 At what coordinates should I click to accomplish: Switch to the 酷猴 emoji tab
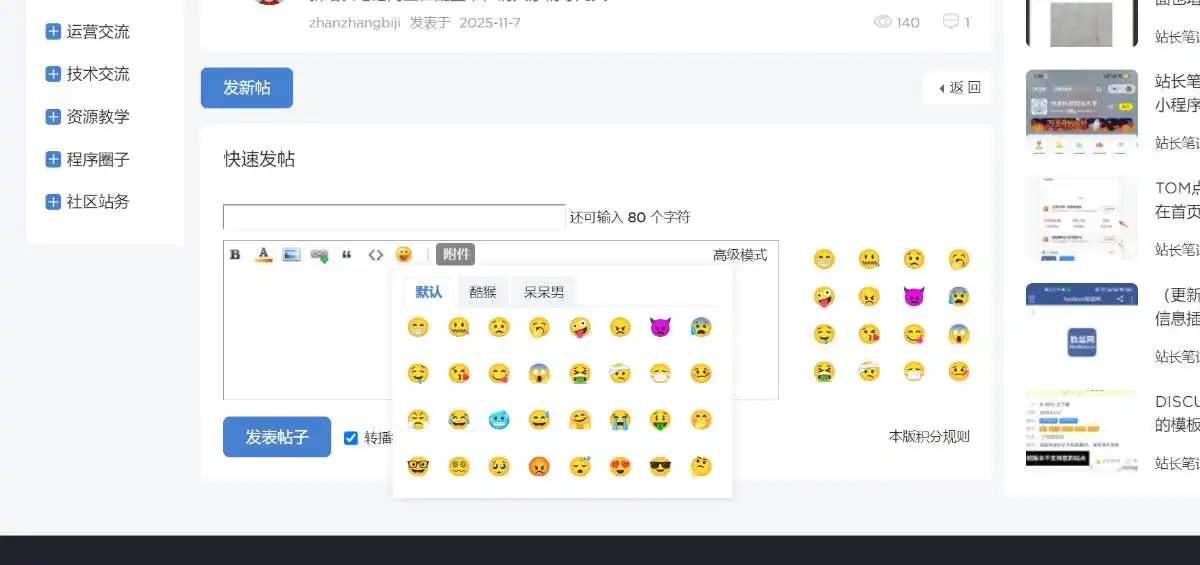click(x=483, y=292)
